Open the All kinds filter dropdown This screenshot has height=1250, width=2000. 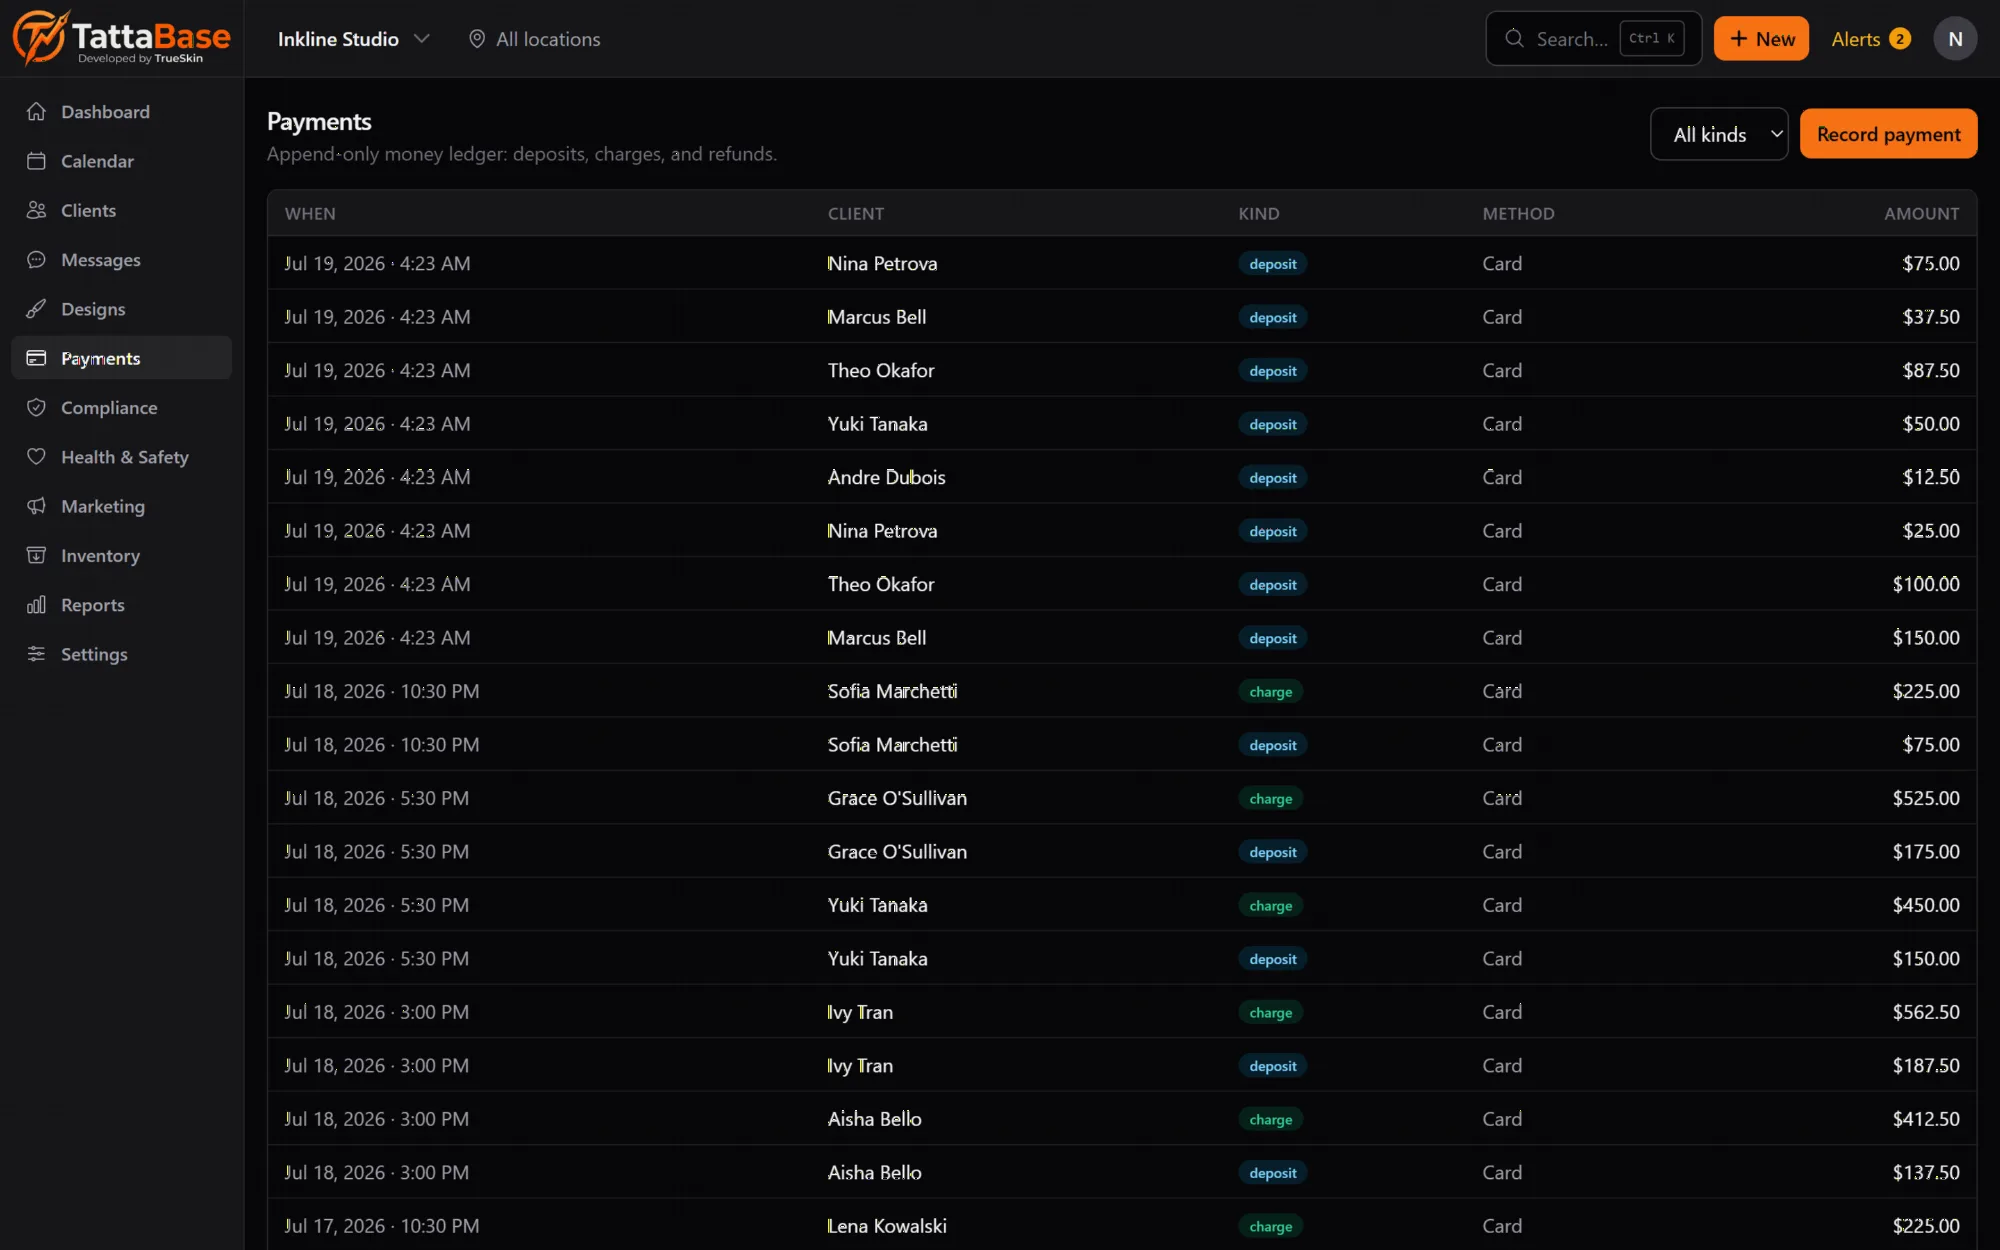click(x=1719, y=134)
